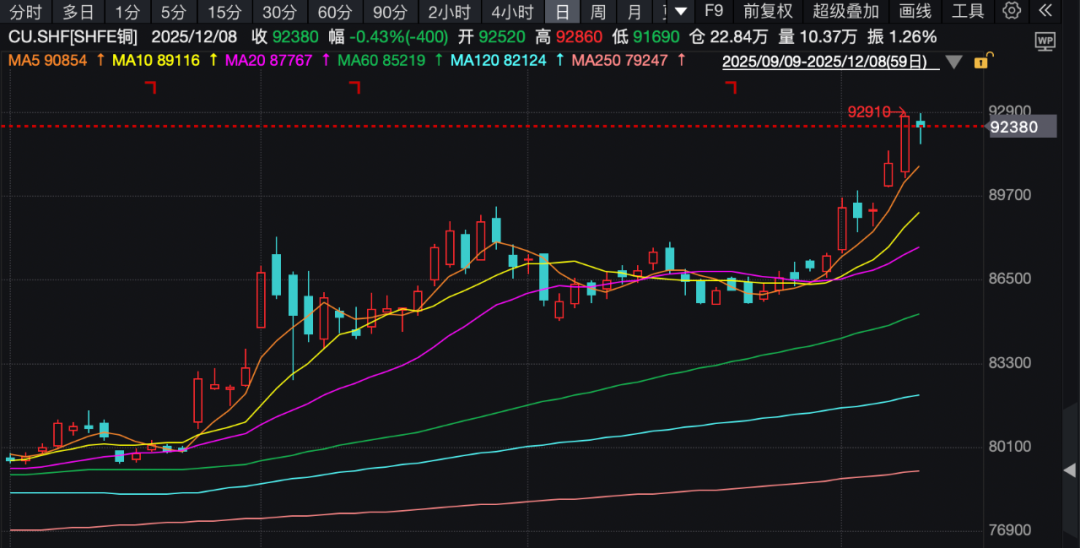Click the 92380 current price tag
Screen dimensions: 1080x548
(x=1013, y=127)
